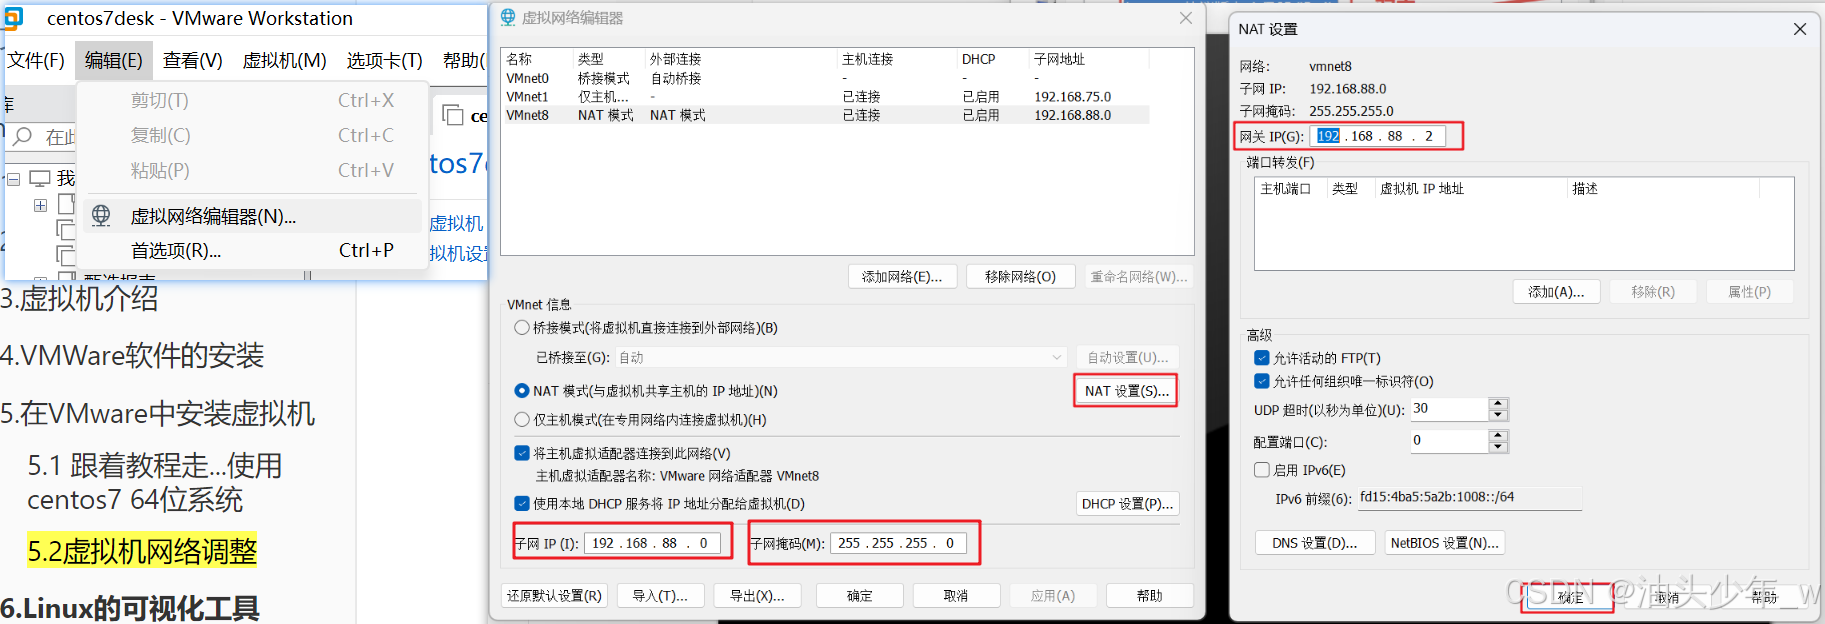This screenshot has height=624, width=1825.
Task: Open the 文件(F) menu
Action: tap(37, 61)
